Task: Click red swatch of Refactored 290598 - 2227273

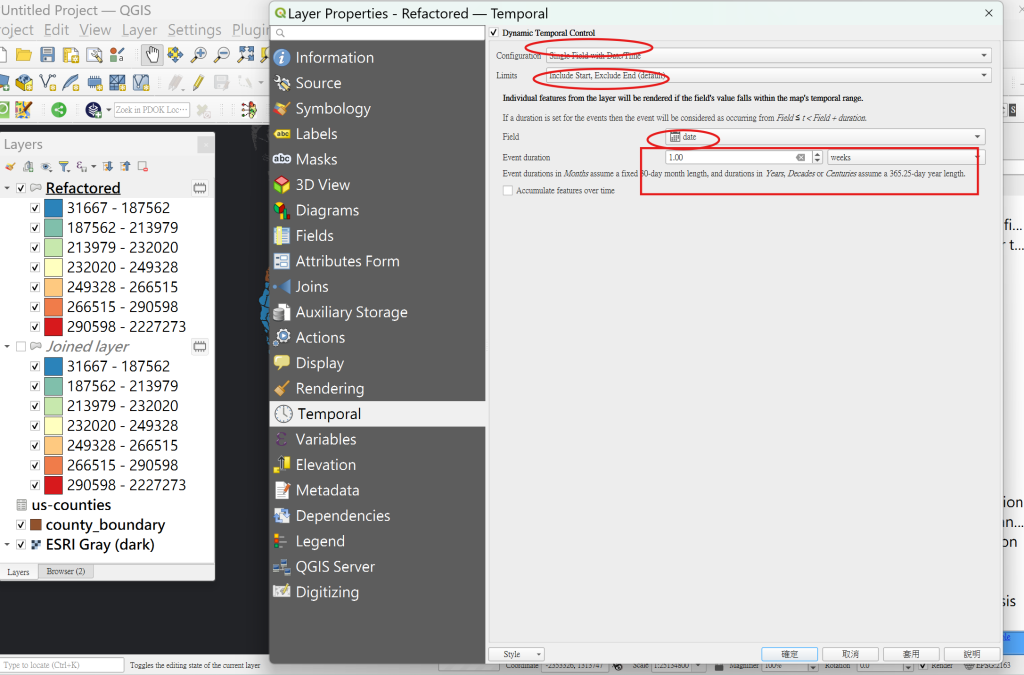Action: [x=54, y=326]
